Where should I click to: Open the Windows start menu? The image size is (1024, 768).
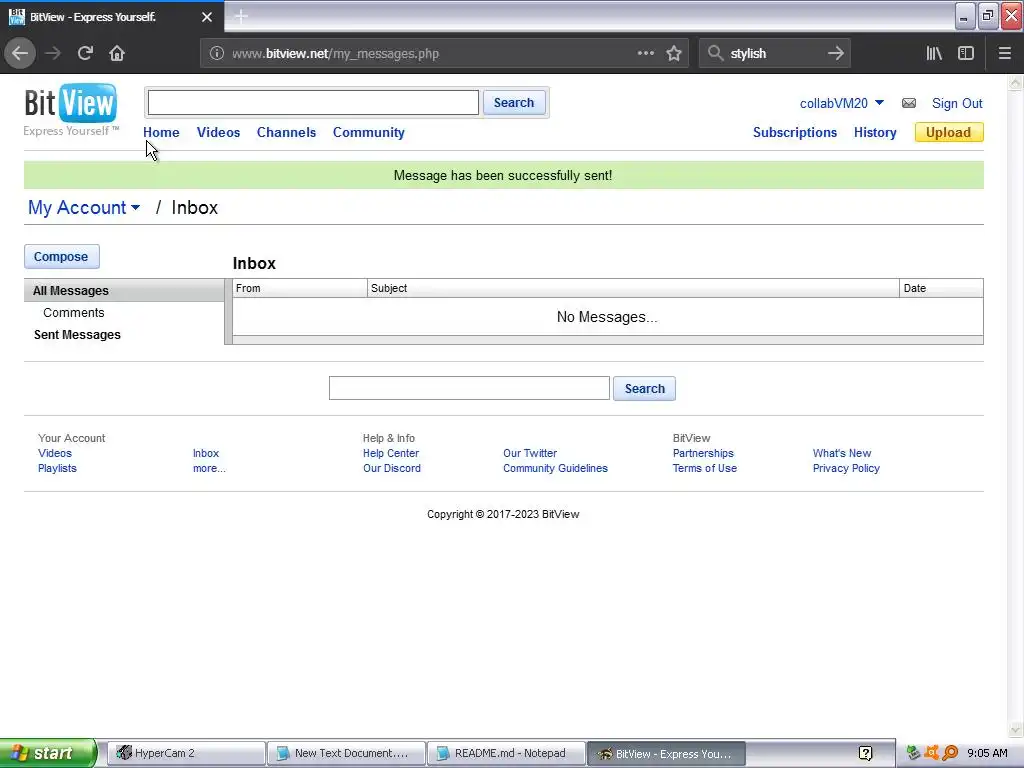[47, 753]
